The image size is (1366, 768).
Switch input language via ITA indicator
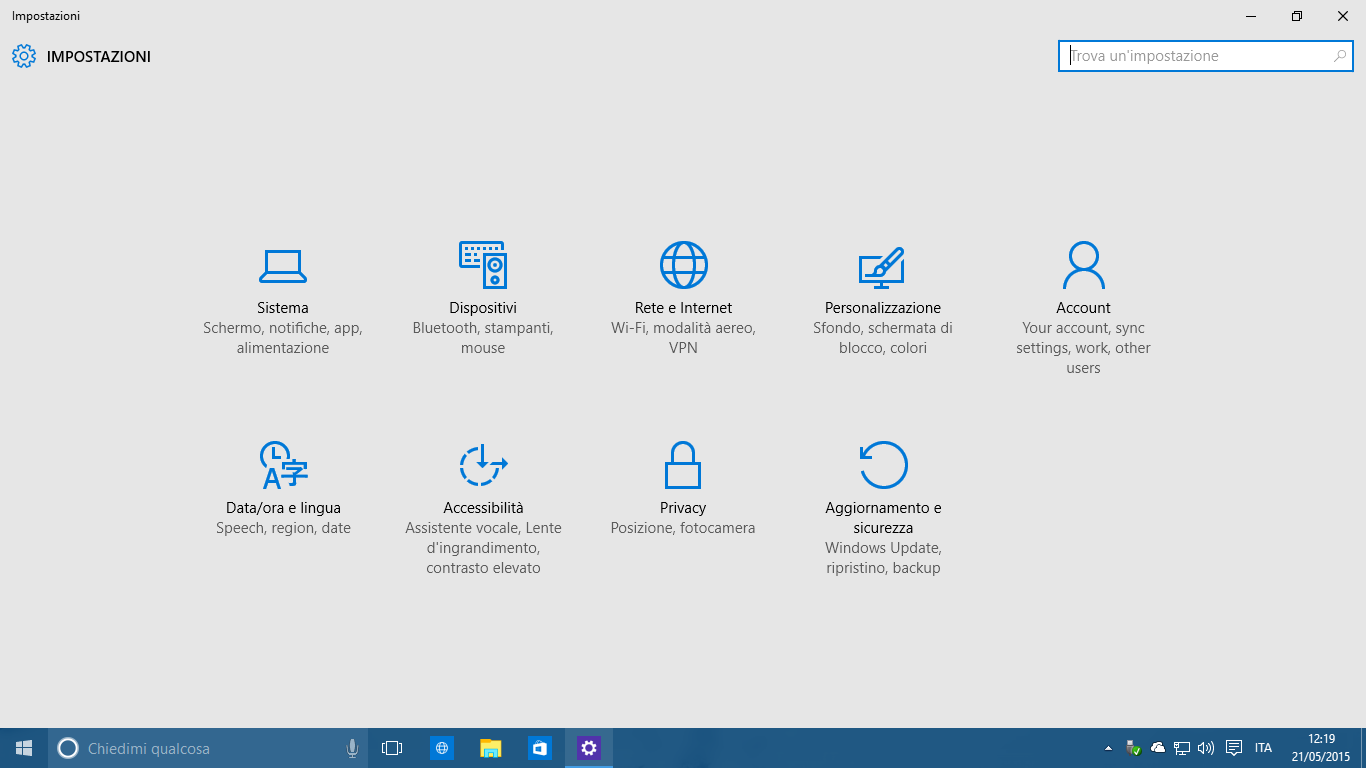[x=1264, y=748]
